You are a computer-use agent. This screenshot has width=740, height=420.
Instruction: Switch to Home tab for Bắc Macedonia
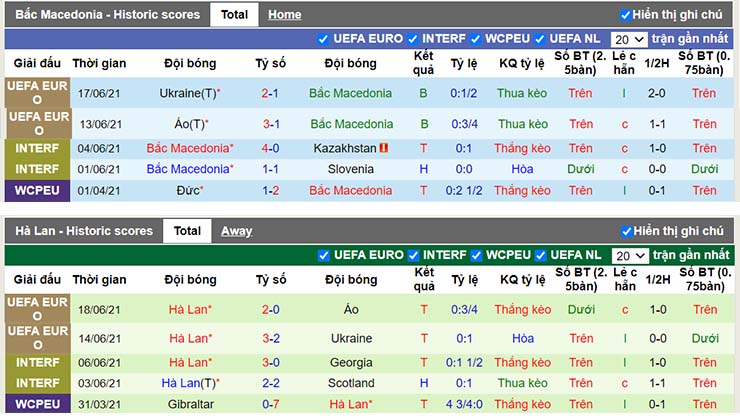pos(285,15)
